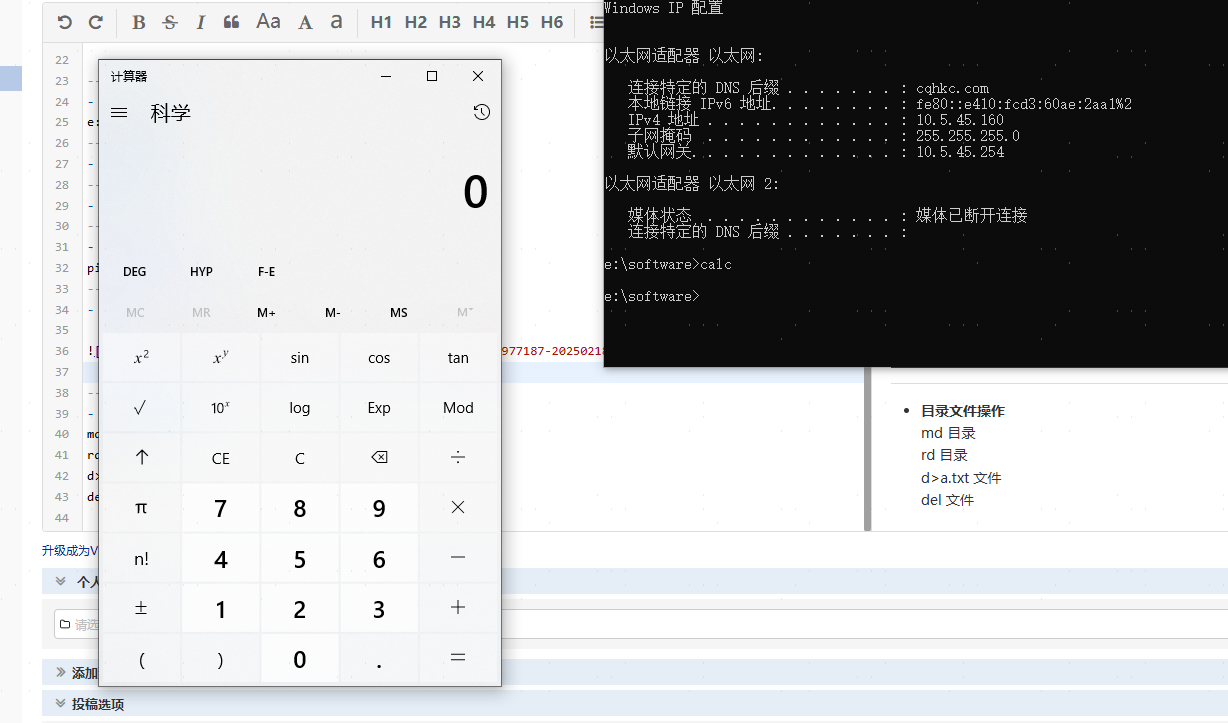Click the 10 to the x button
This screenshot has width=1228, height=723.
coord(221,408)
